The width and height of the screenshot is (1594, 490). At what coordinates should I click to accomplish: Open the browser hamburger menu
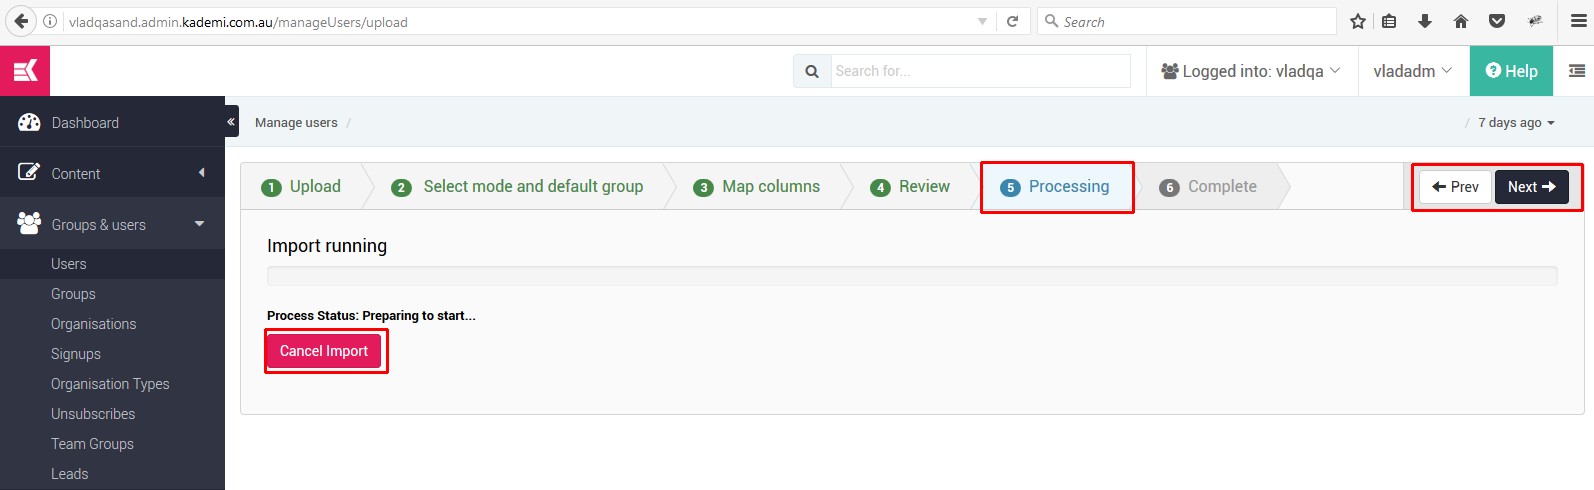point(1579,21)
